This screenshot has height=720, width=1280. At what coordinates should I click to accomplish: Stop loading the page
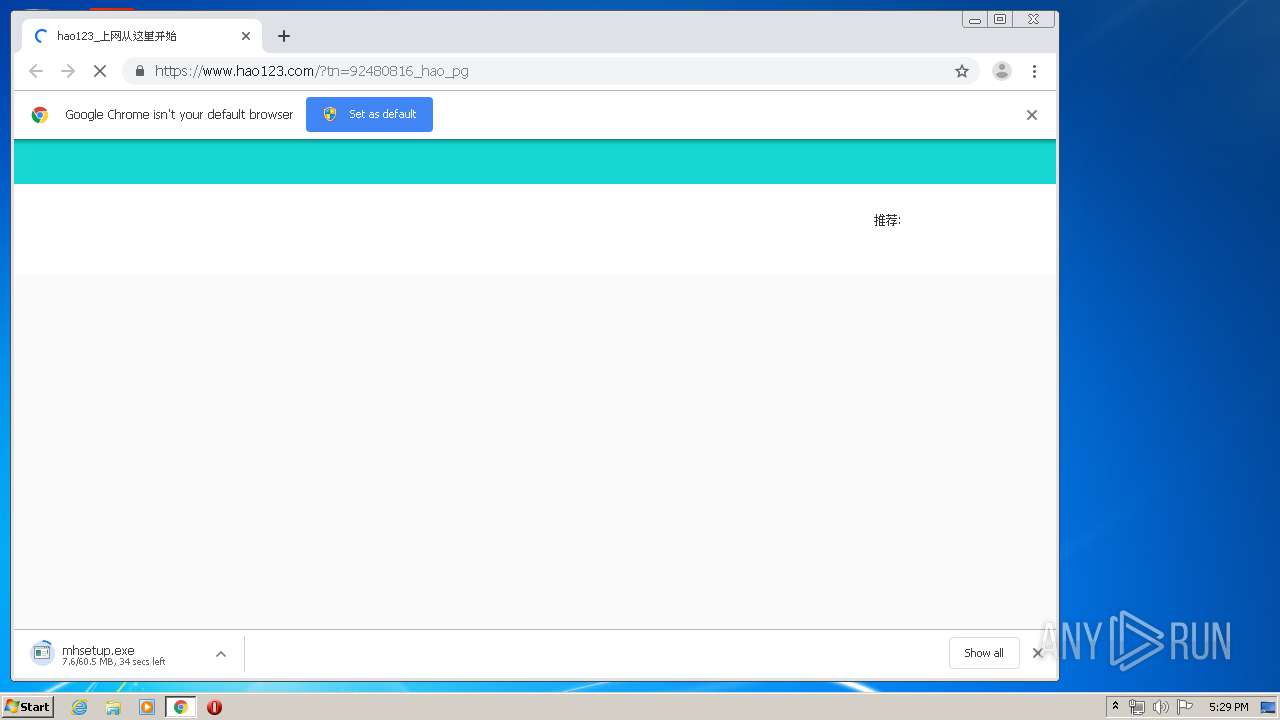(x=100, y=71)
